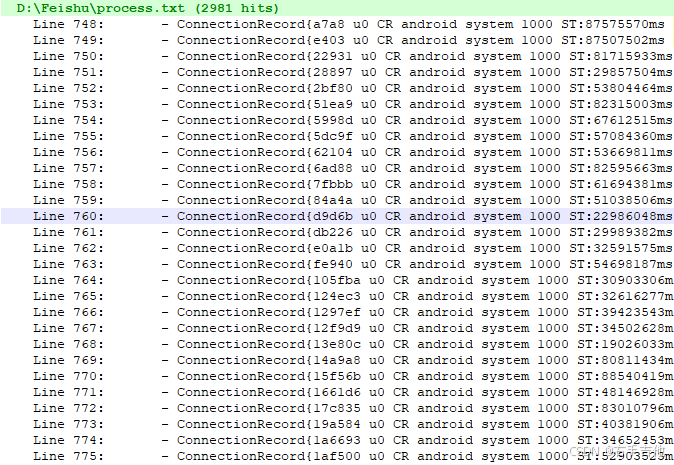The width and height of the screenshot is (674, 465).
Task: Open search hit Line 771 with 1661d6
Action: [337, 392]
